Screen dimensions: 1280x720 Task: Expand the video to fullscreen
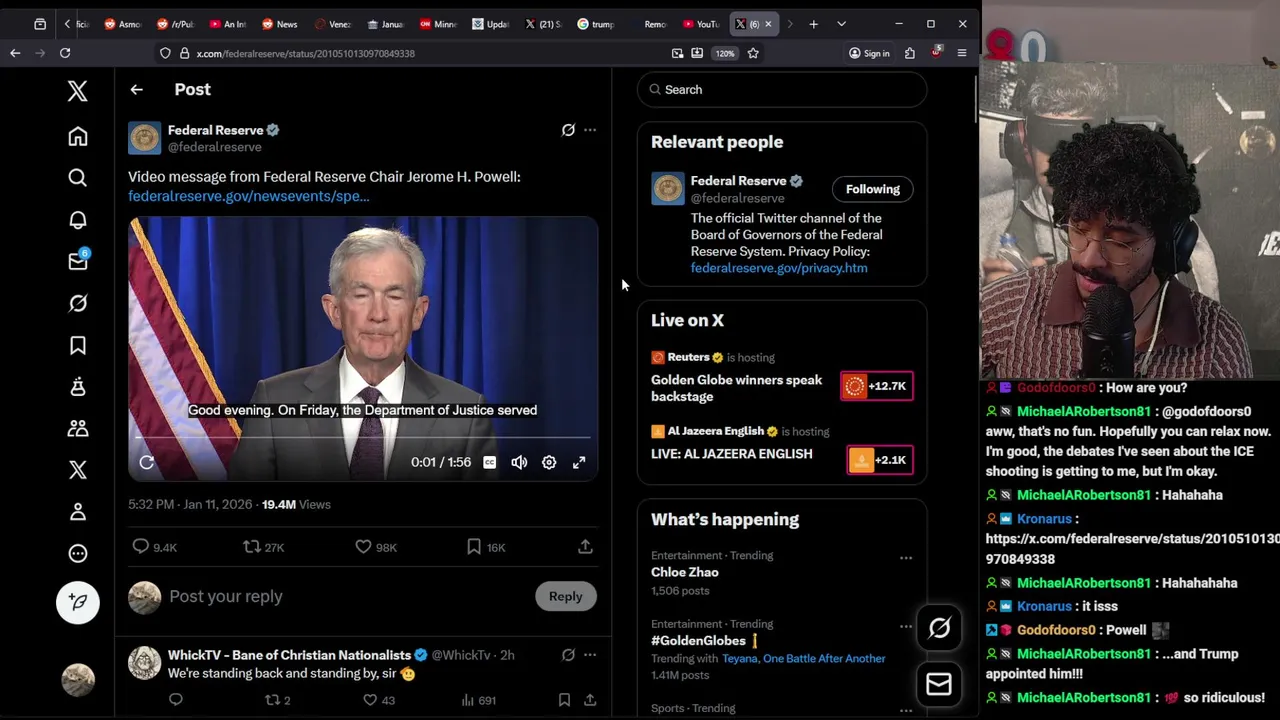tap(579, 462)
